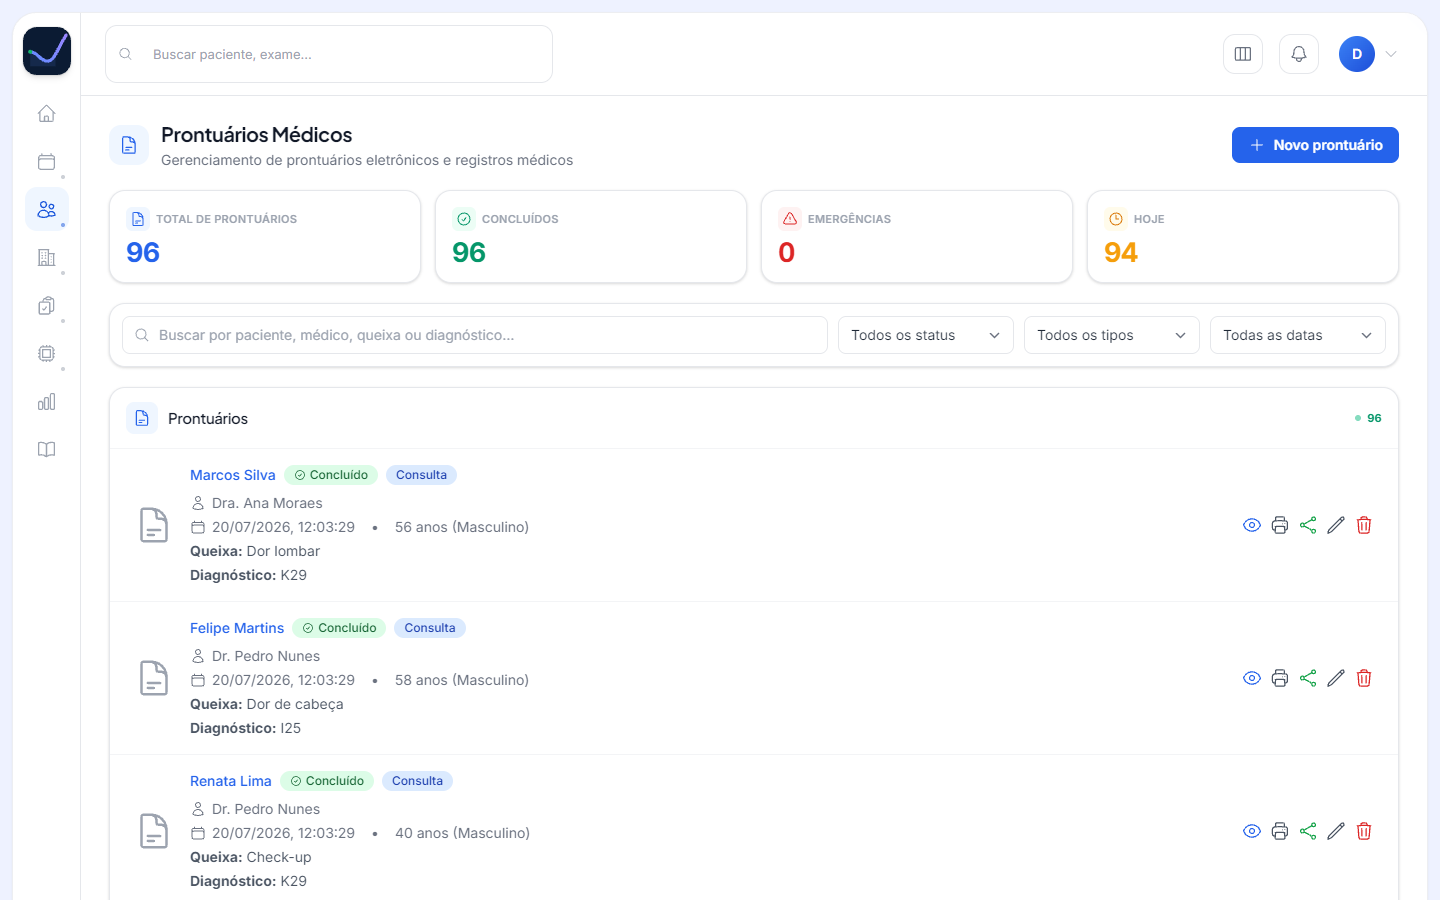Share Marcos Silva's record
Screen dimensions: 1440x900
(x=1308, y=525)
